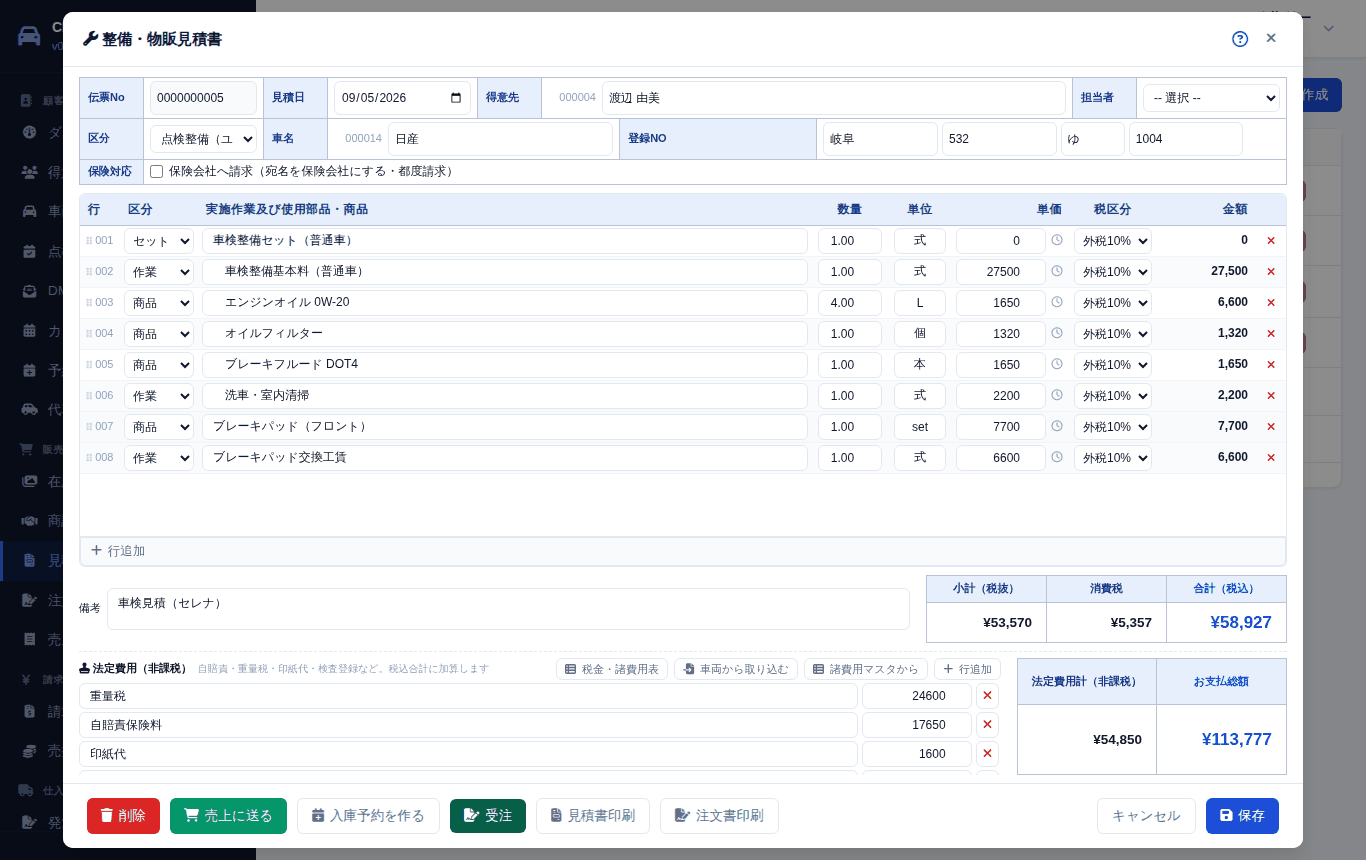Change row 006 作業 type dropdown
1366x860 pixels.
coord(159,396)
